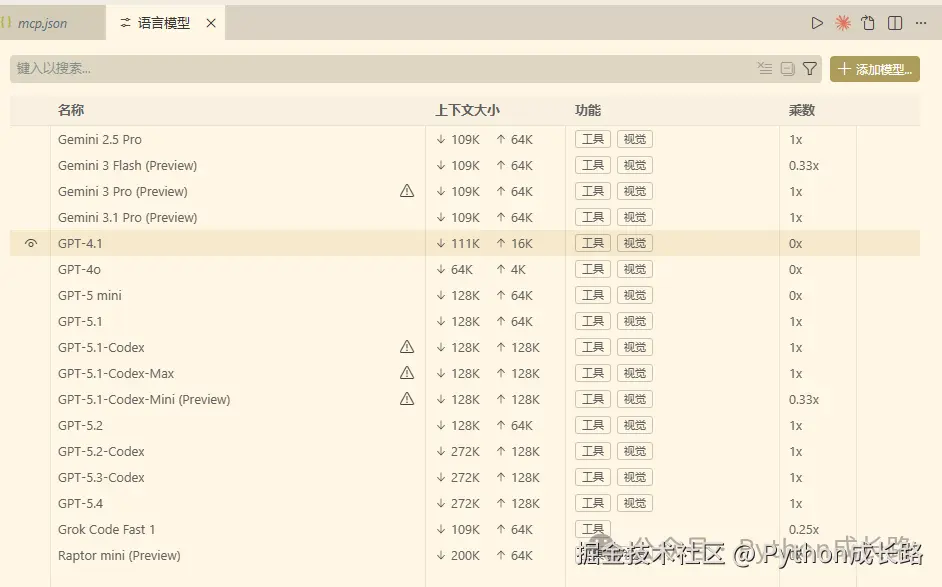Select the Gemini 3 Flash (Preview) model name

tap(127, 165)
